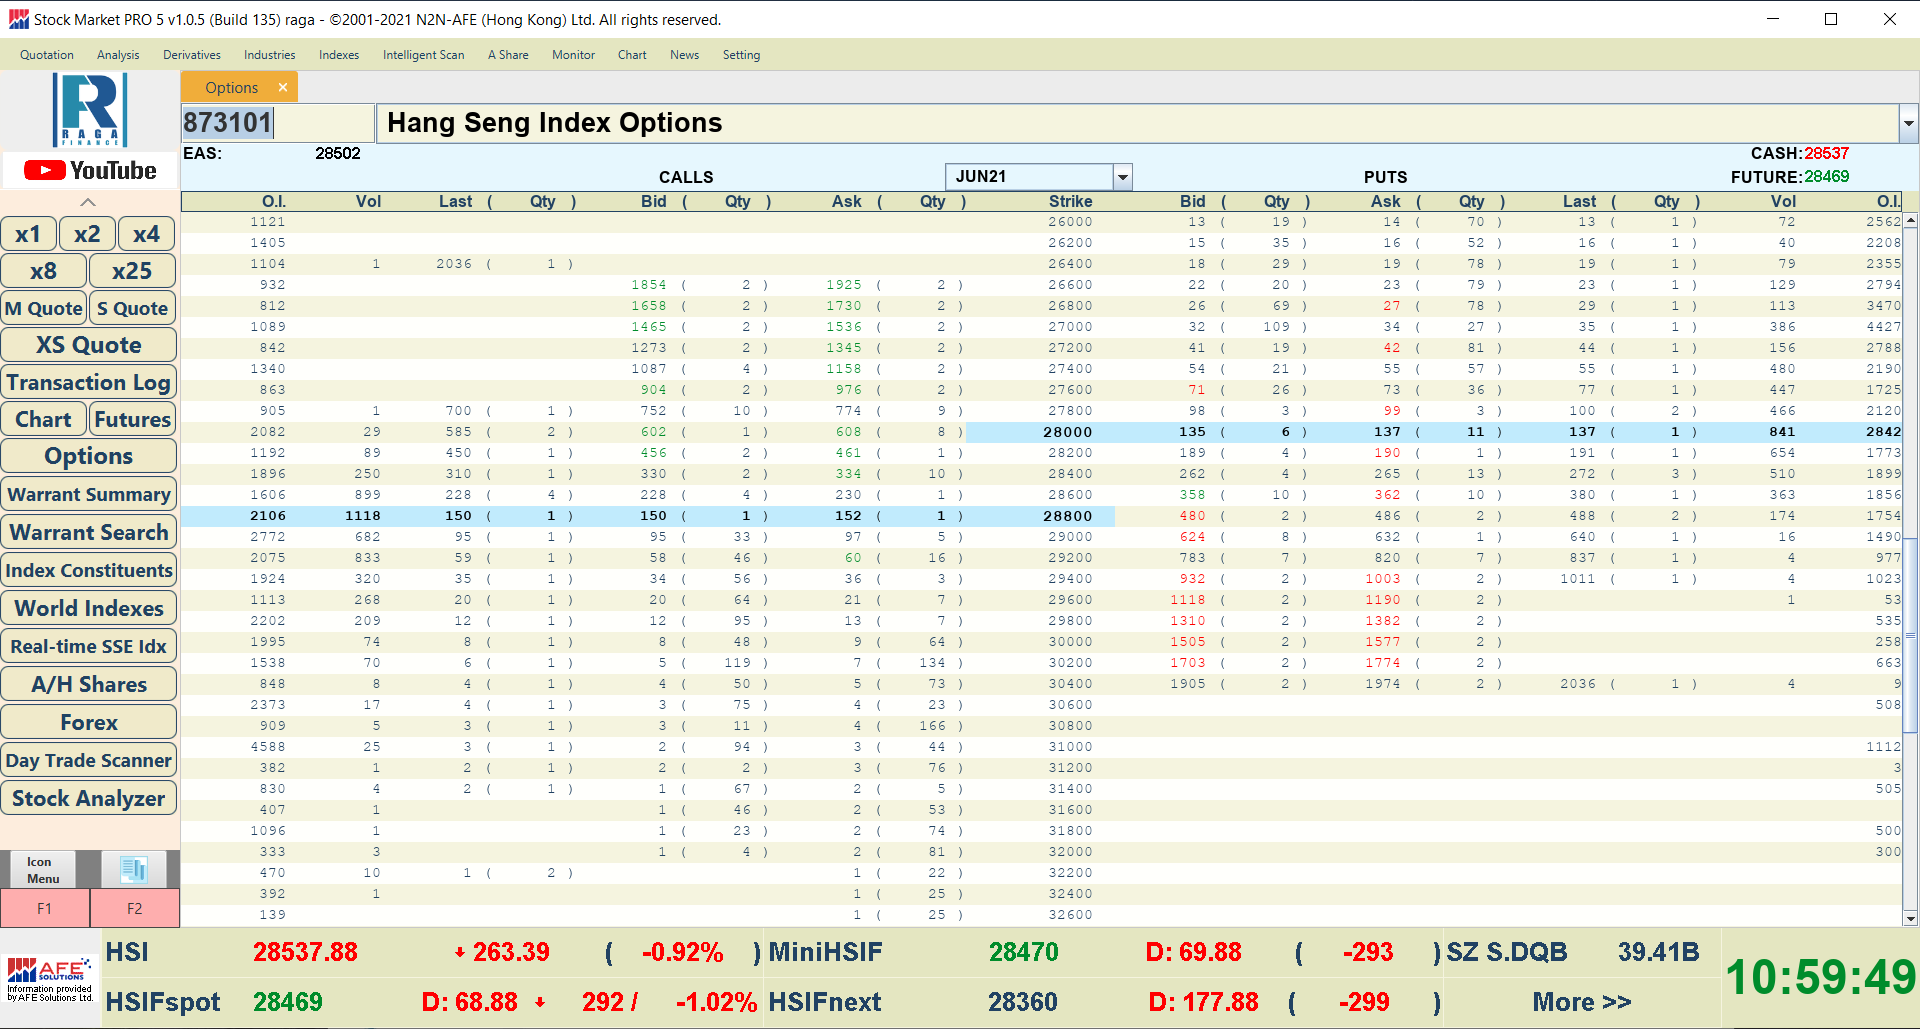
Task: Open the Derivatives menu
Action: 191,55
